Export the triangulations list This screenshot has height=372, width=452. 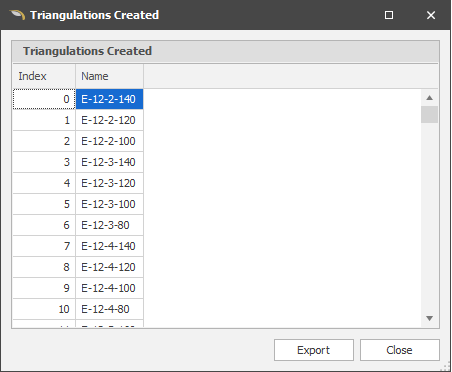coord(314,350)
